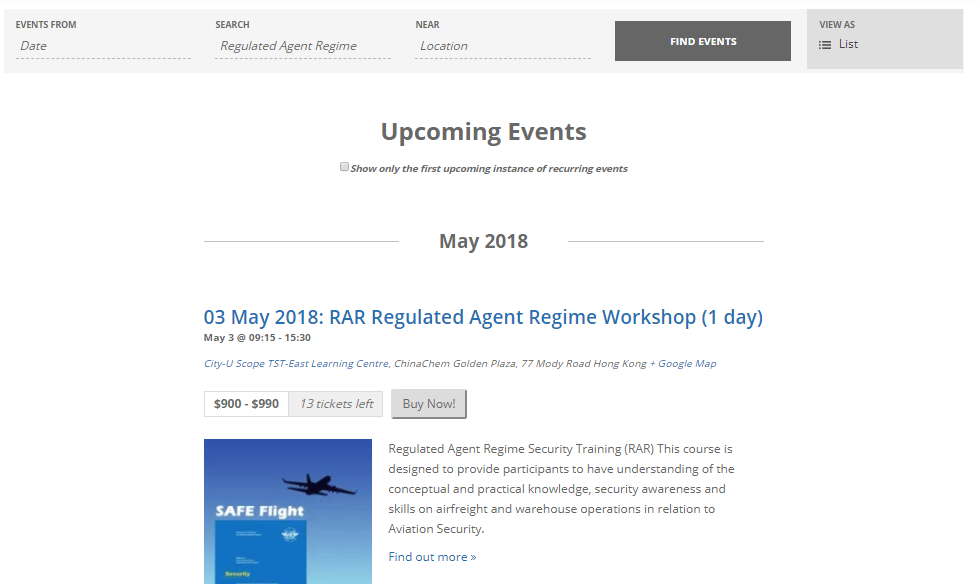Click the $900 - $990 price box
This screenshot has height=584, width=979.
(x=246, y=404)
